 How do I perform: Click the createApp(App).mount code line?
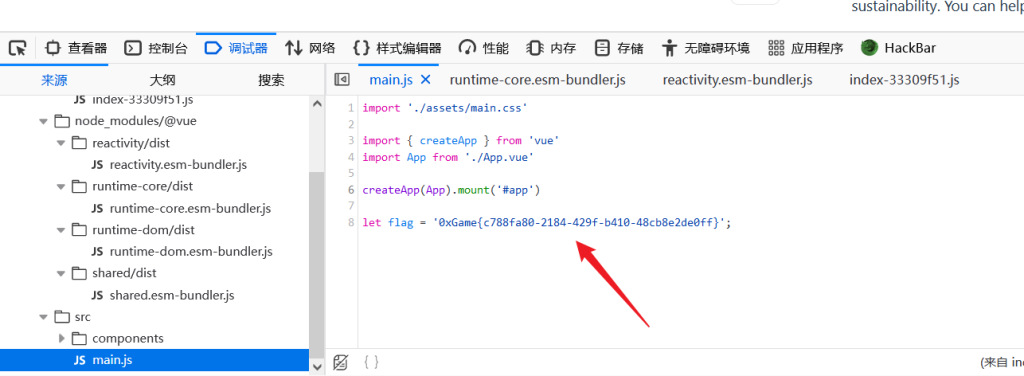pyautogui.click(x=452, y=190)
